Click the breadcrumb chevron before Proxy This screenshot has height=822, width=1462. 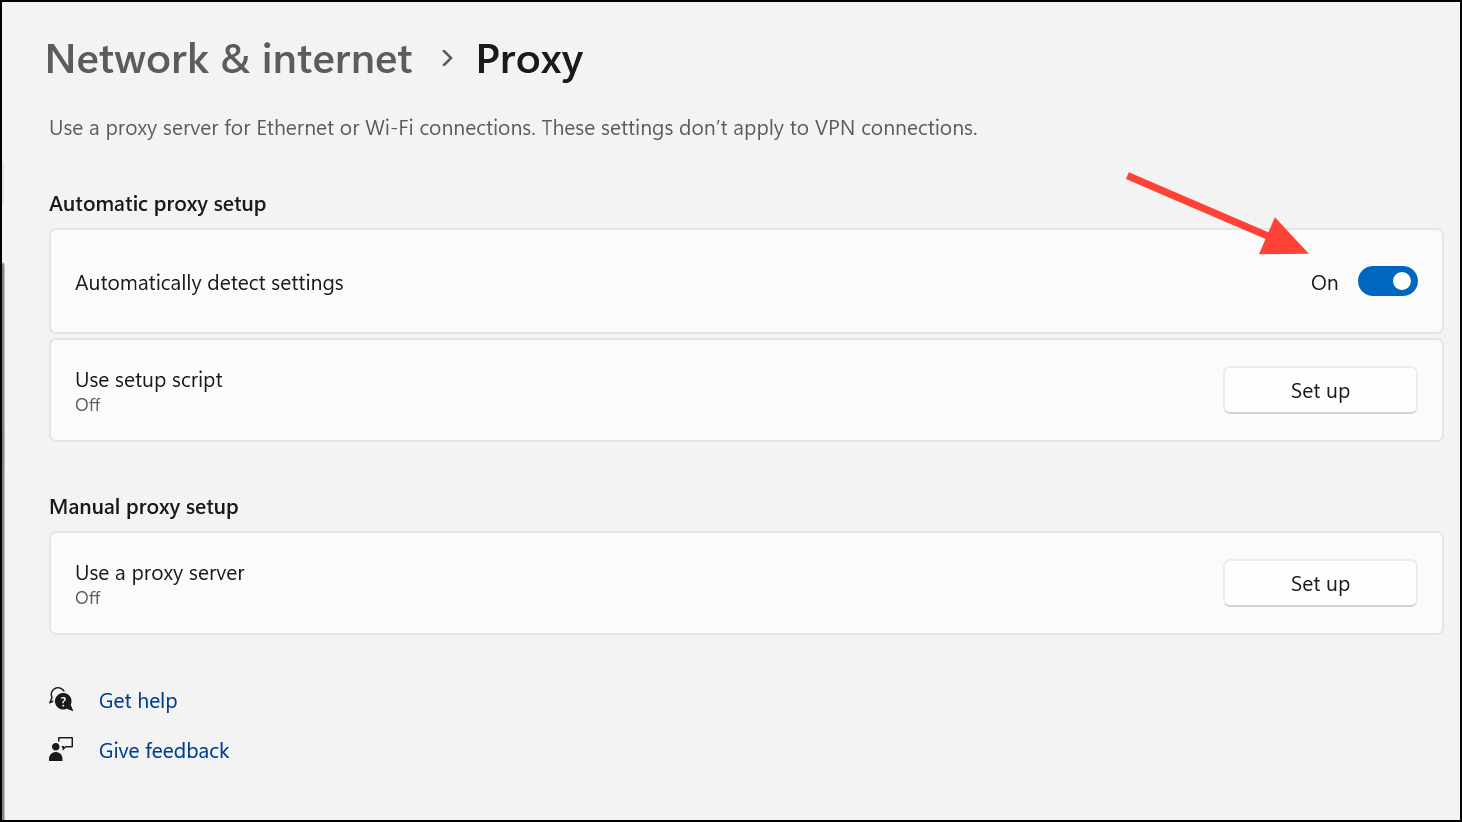(x=447, y=59)
